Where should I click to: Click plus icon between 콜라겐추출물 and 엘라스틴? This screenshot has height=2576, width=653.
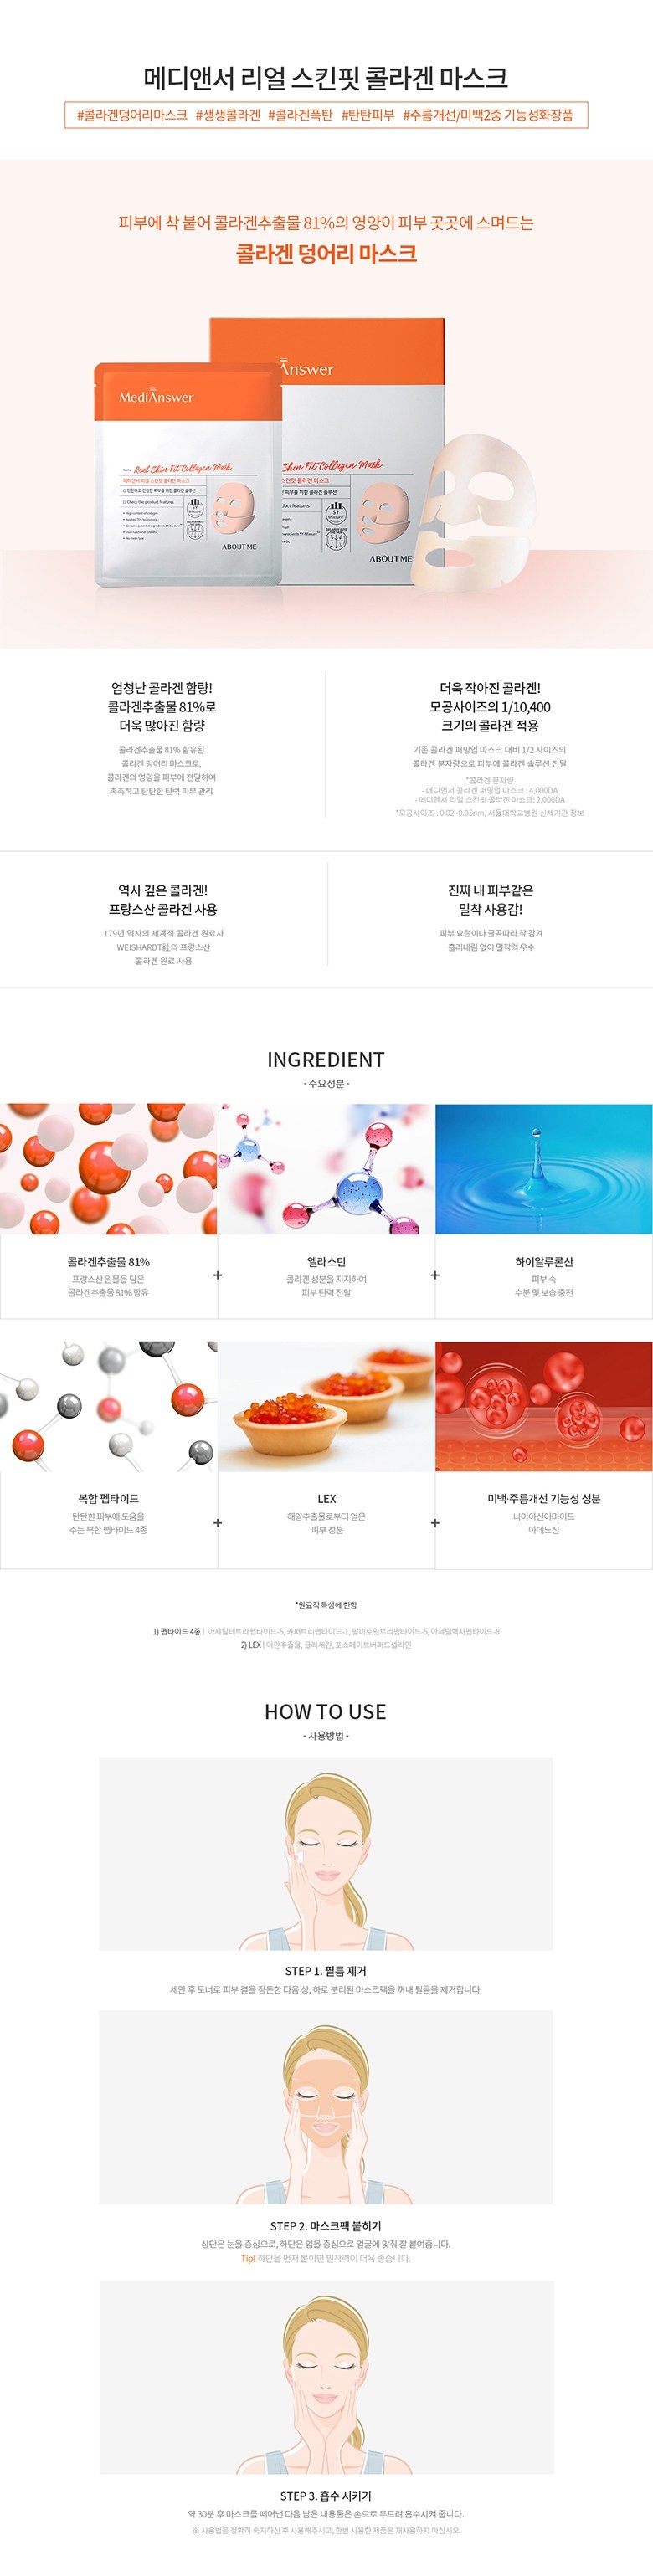217,1275
